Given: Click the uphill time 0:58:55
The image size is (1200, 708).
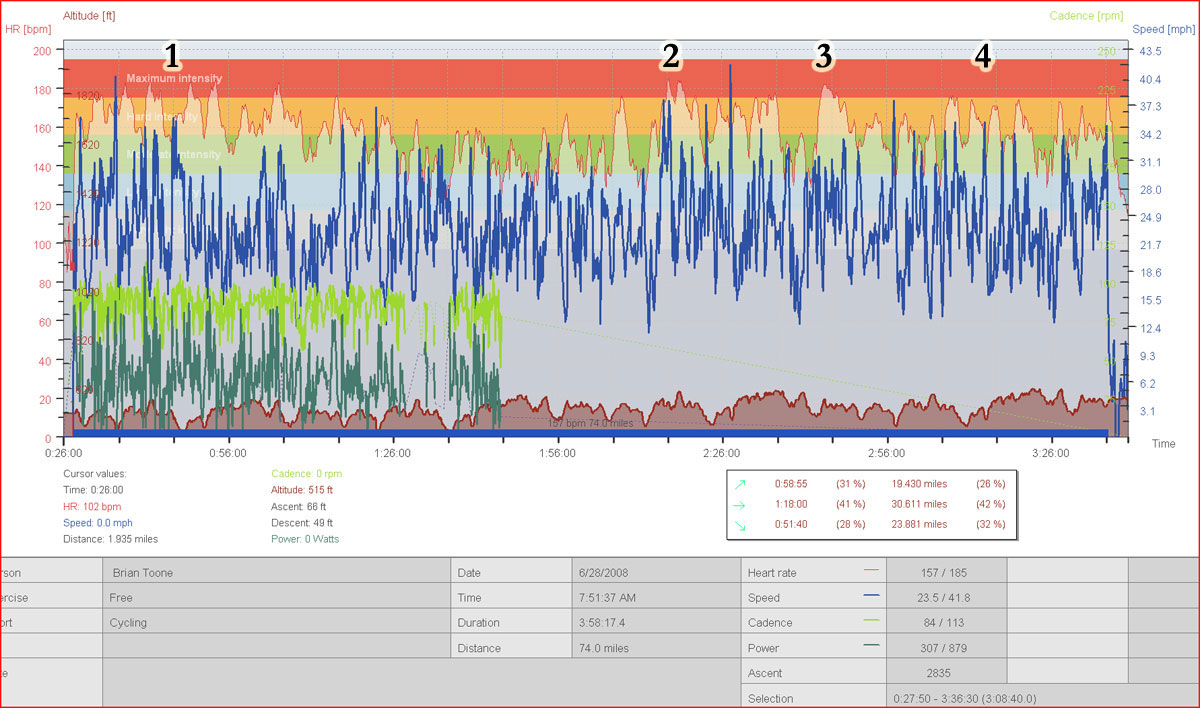Looking at the screenshot, I should (x=792, y=484).
